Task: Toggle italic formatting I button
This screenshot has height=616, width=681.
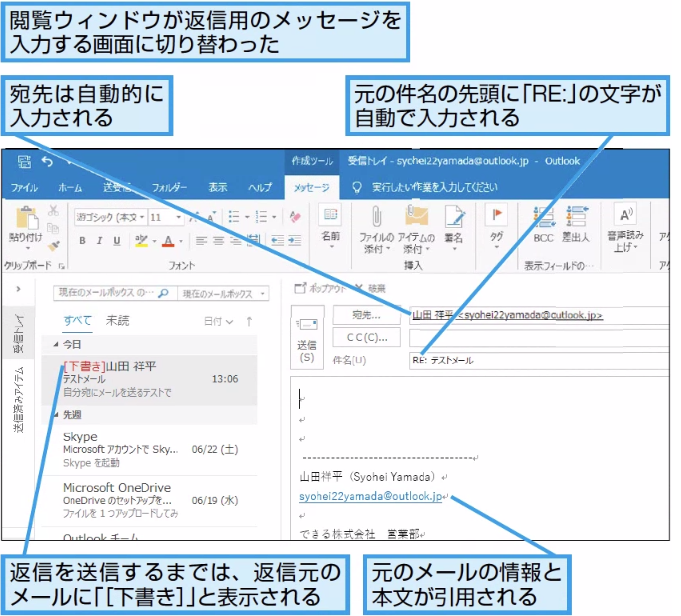Action: click(99, 241)
